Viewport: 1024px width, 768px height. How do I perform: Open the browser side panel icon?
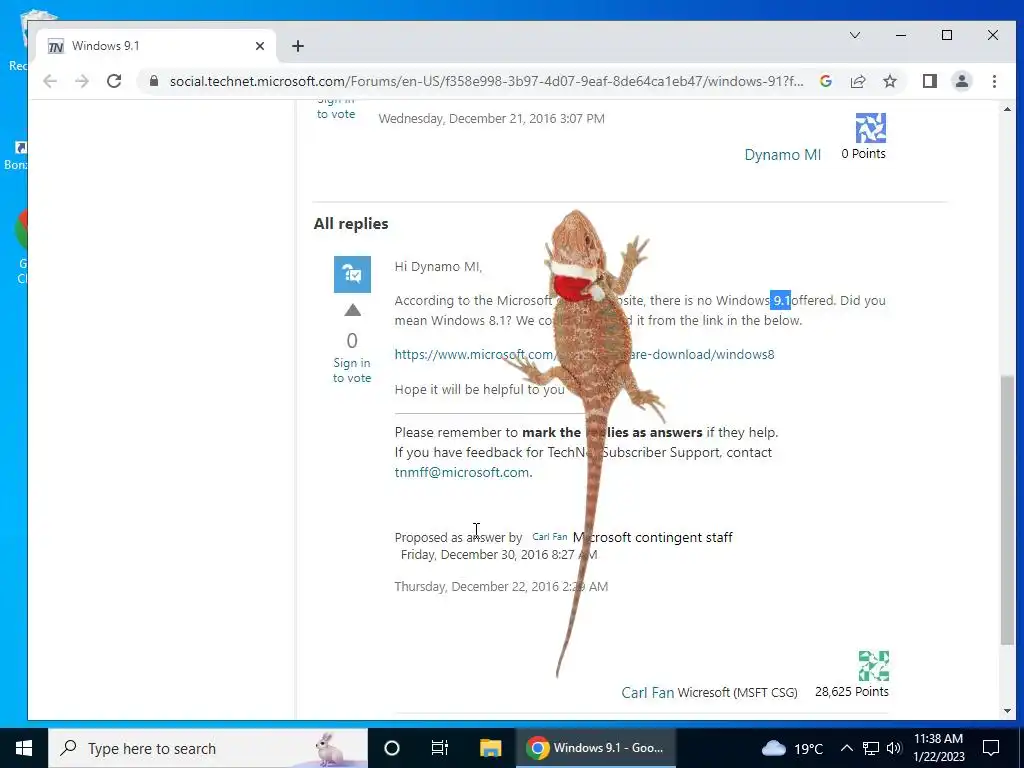coord(929,81)
